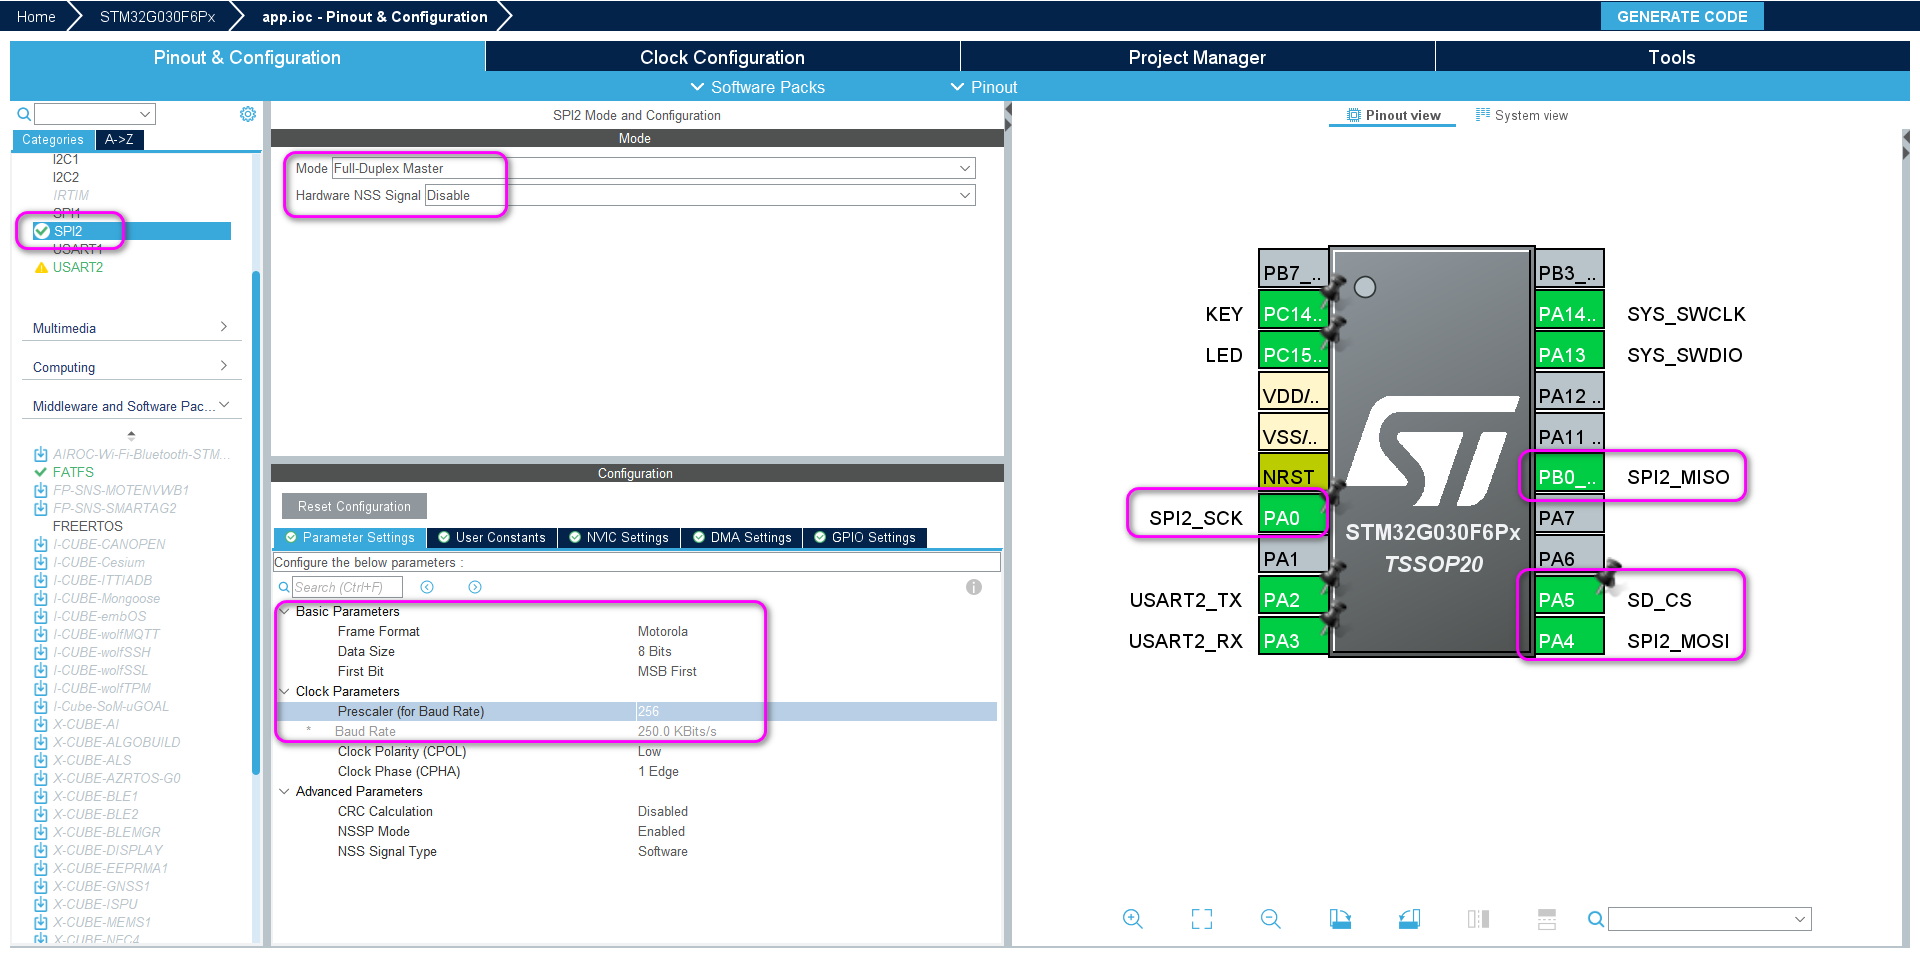This screenshot has width=1920, height=958.
Task: Select the Prescaler (for Baud Rate) row
Action: pos(636,711)
